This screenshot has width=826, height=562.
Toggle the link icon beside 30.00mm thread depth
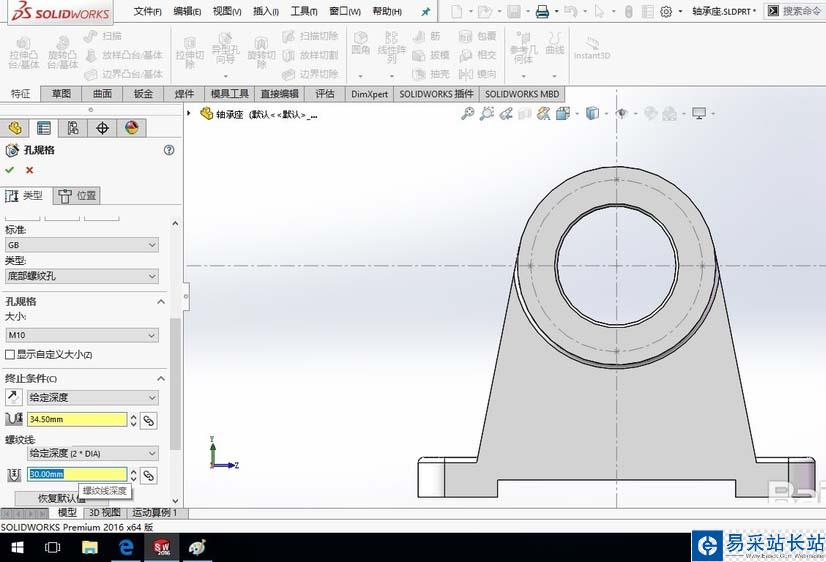[x=148, y=475]
